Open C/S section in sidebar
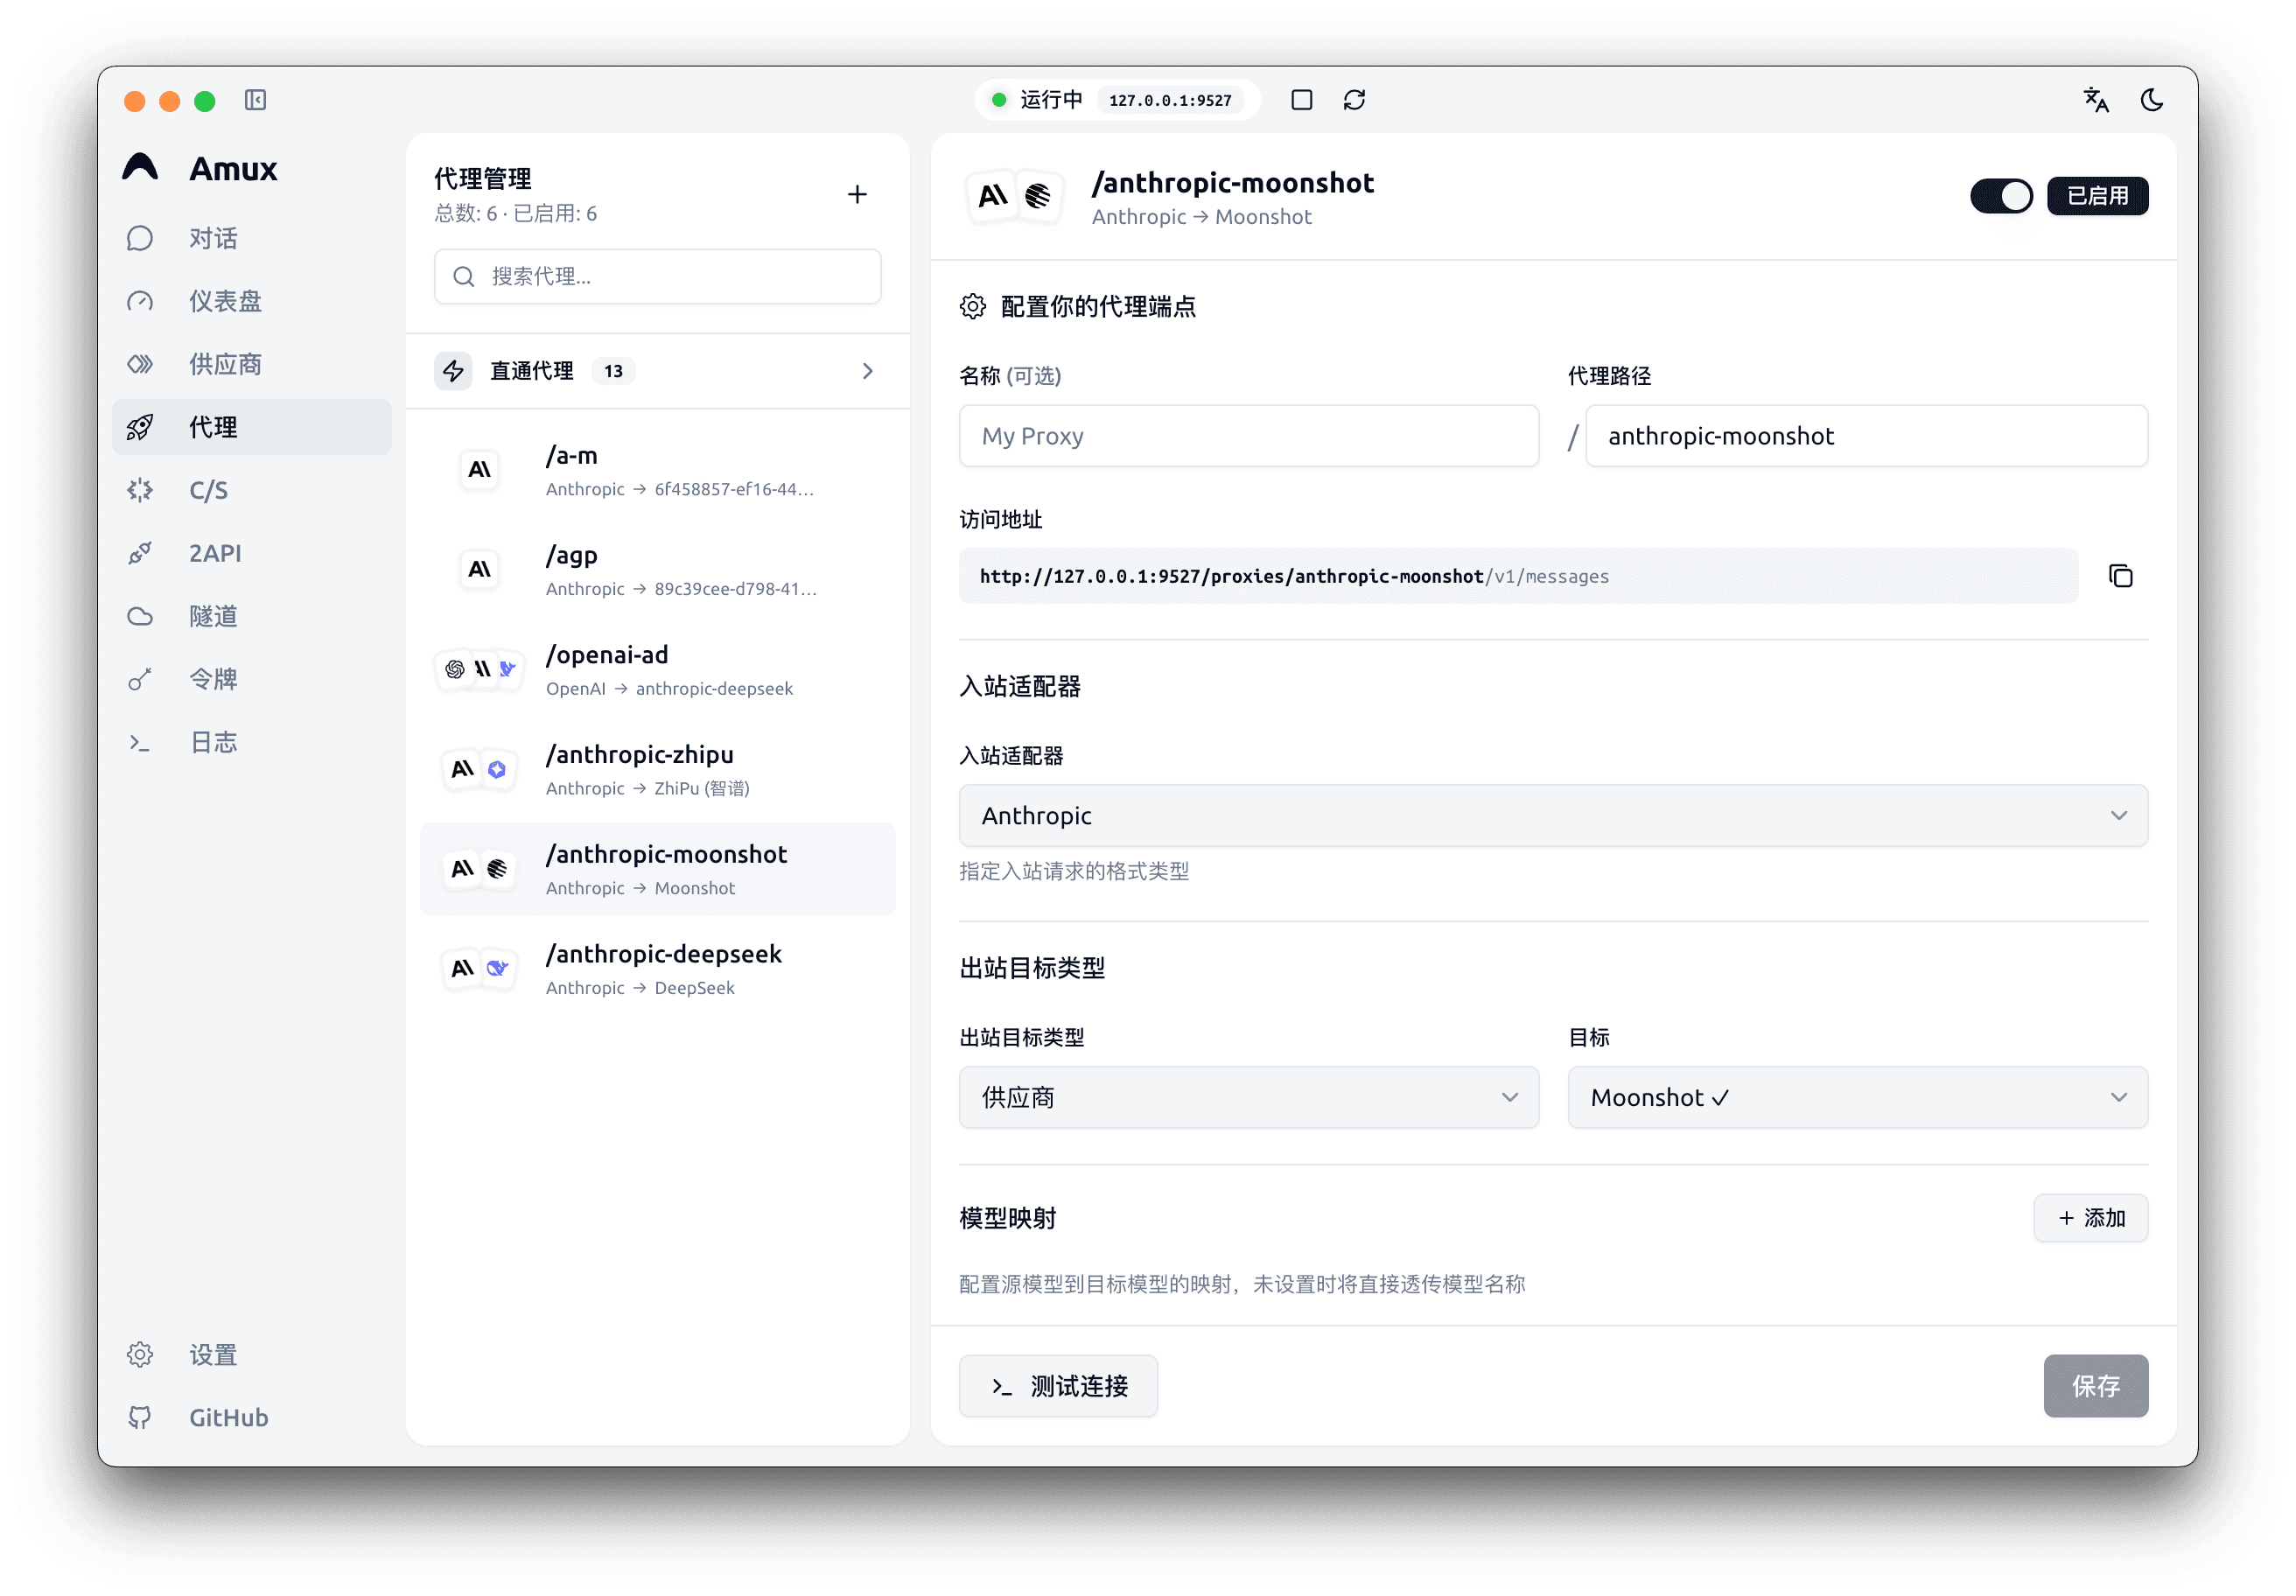Image resolution: width=2296 pixels, height=1596 pixels. (x=252, y=491)
